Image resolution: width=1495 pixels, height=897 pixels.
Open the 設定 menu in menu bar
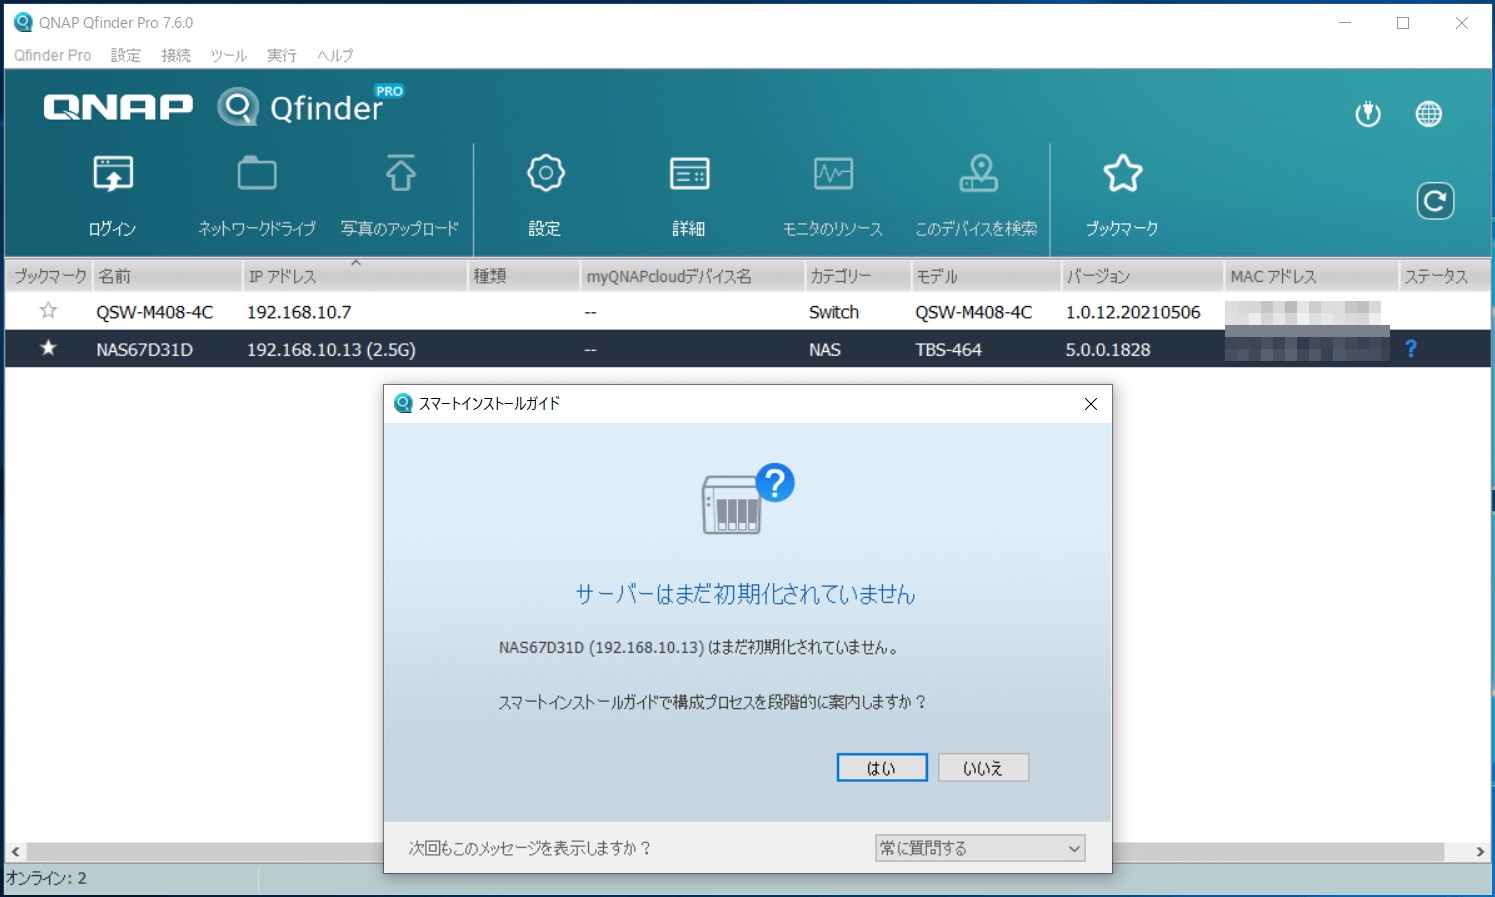(125, 55)
